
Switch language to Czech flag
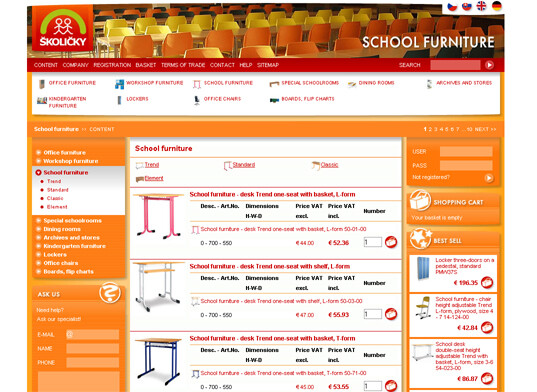point(452,7)
